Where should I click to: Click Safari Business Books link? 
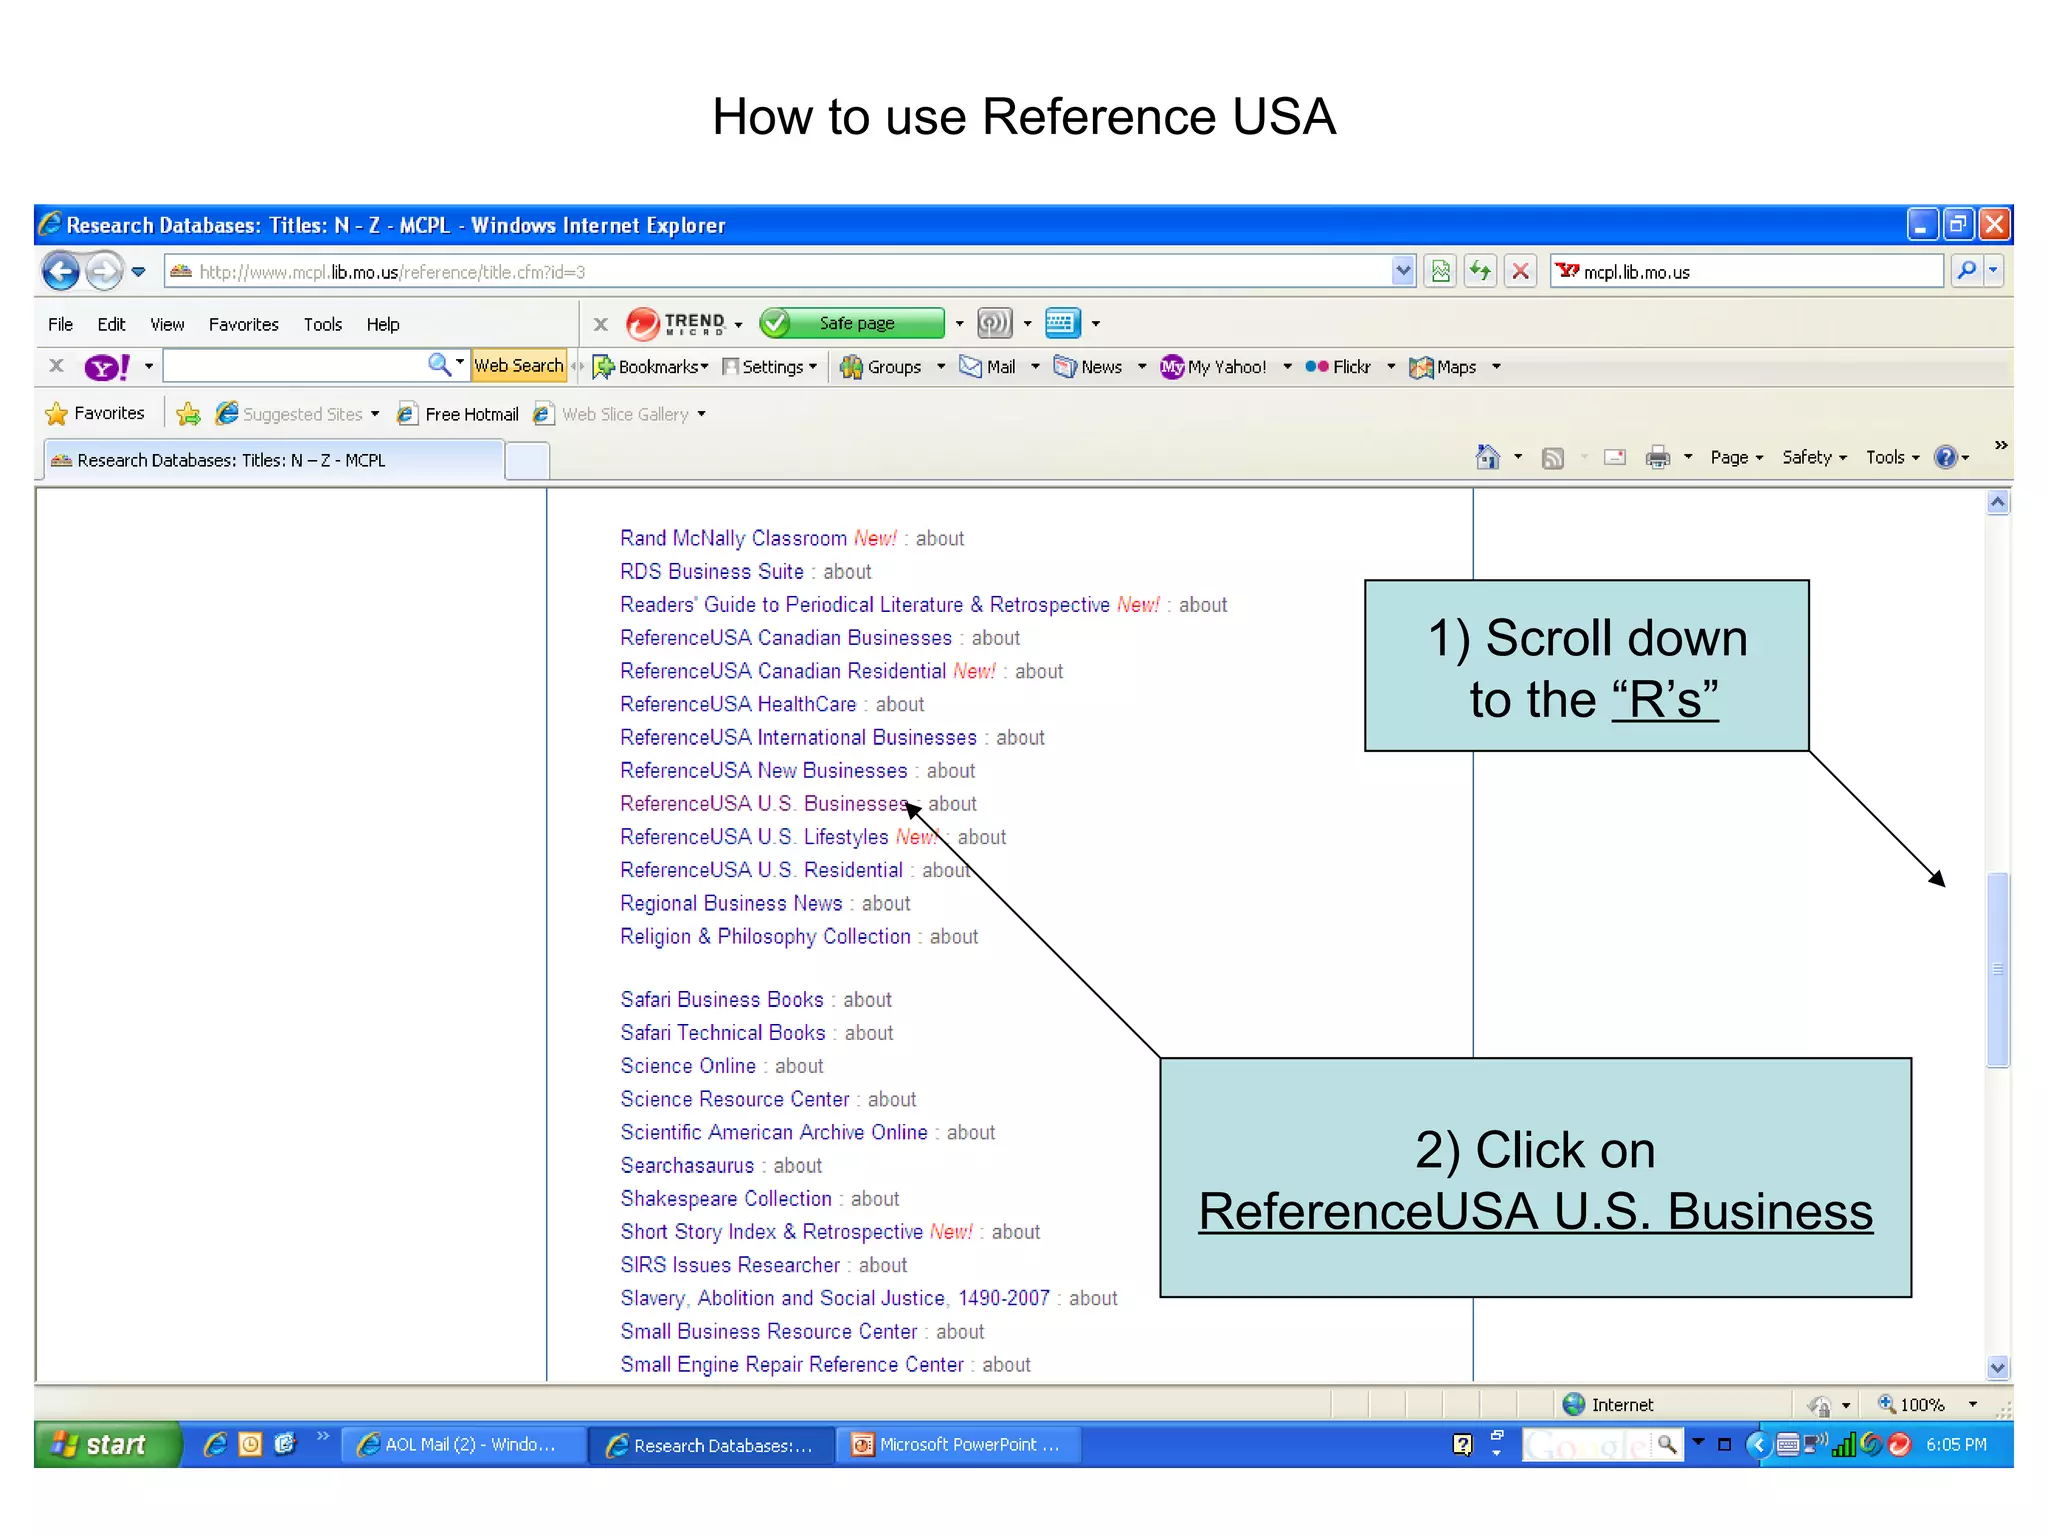pyautogui.click(x=722, y=1000)
